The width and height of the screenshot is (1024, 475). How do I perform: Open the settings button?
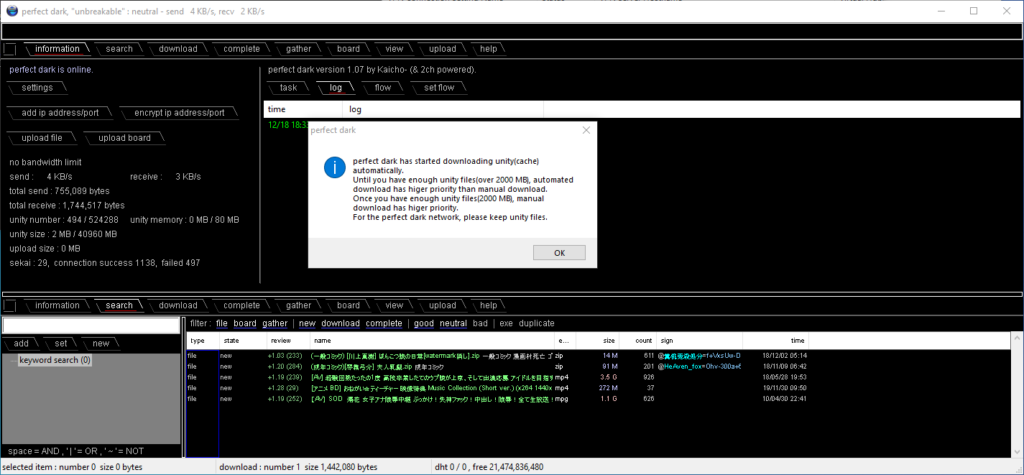click(x=37, y=88)
